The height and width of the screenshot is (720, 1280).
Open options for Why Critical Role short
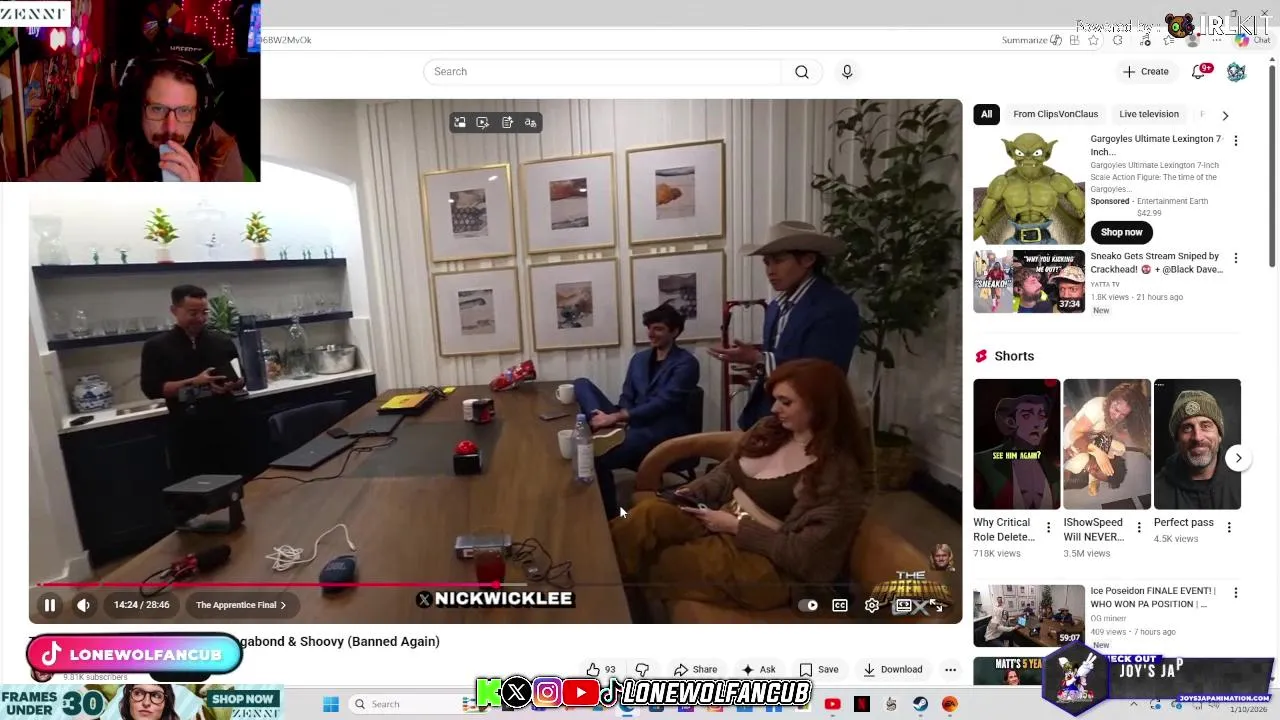(1048, 527)
